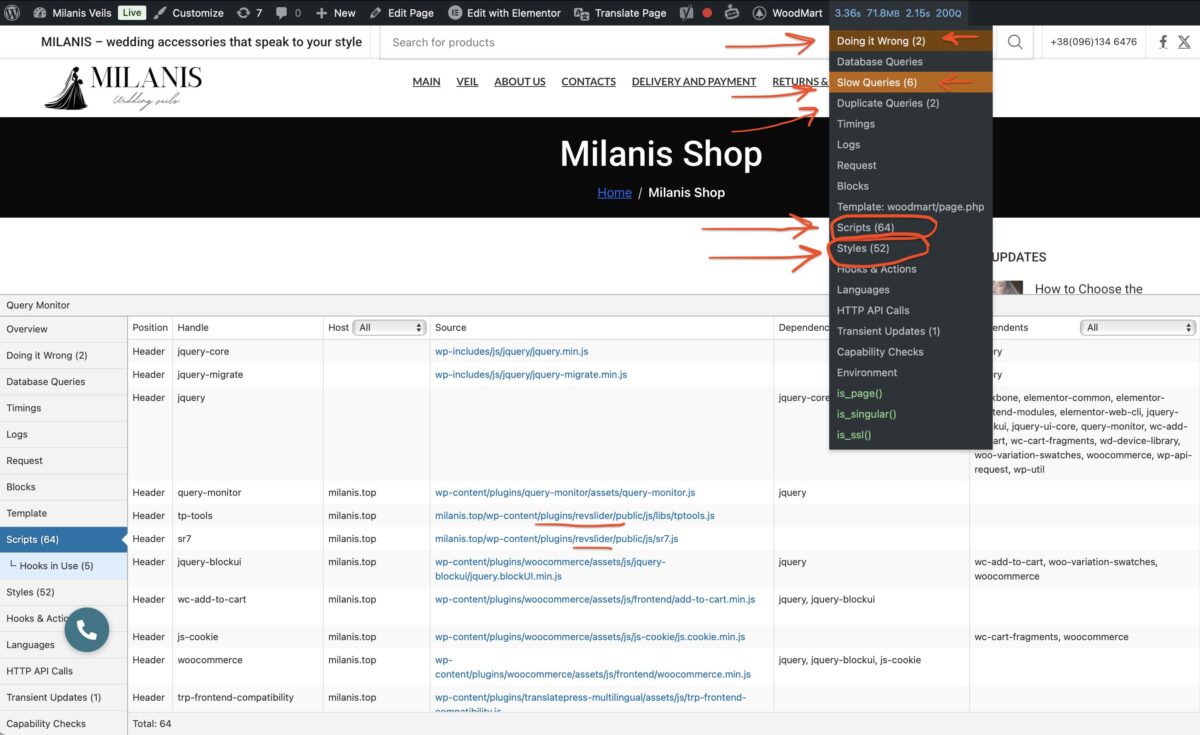Open the revslider tptools.js source link
This screenshot has height=735, width=1200.
(x=575, y=515)
